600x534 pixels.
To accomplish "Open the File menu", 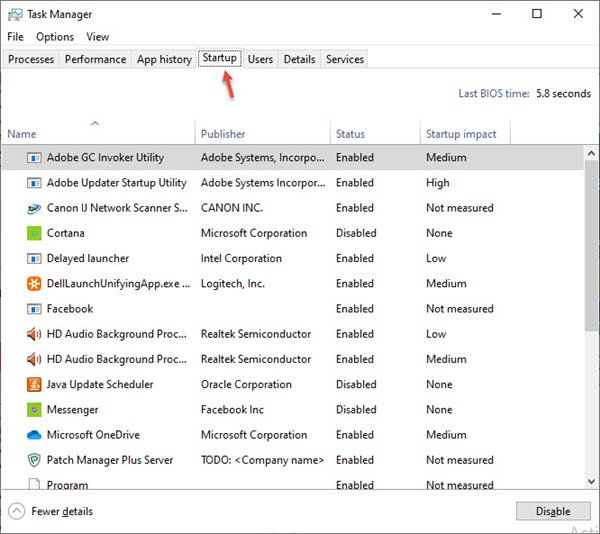I will tap(15, 37).
